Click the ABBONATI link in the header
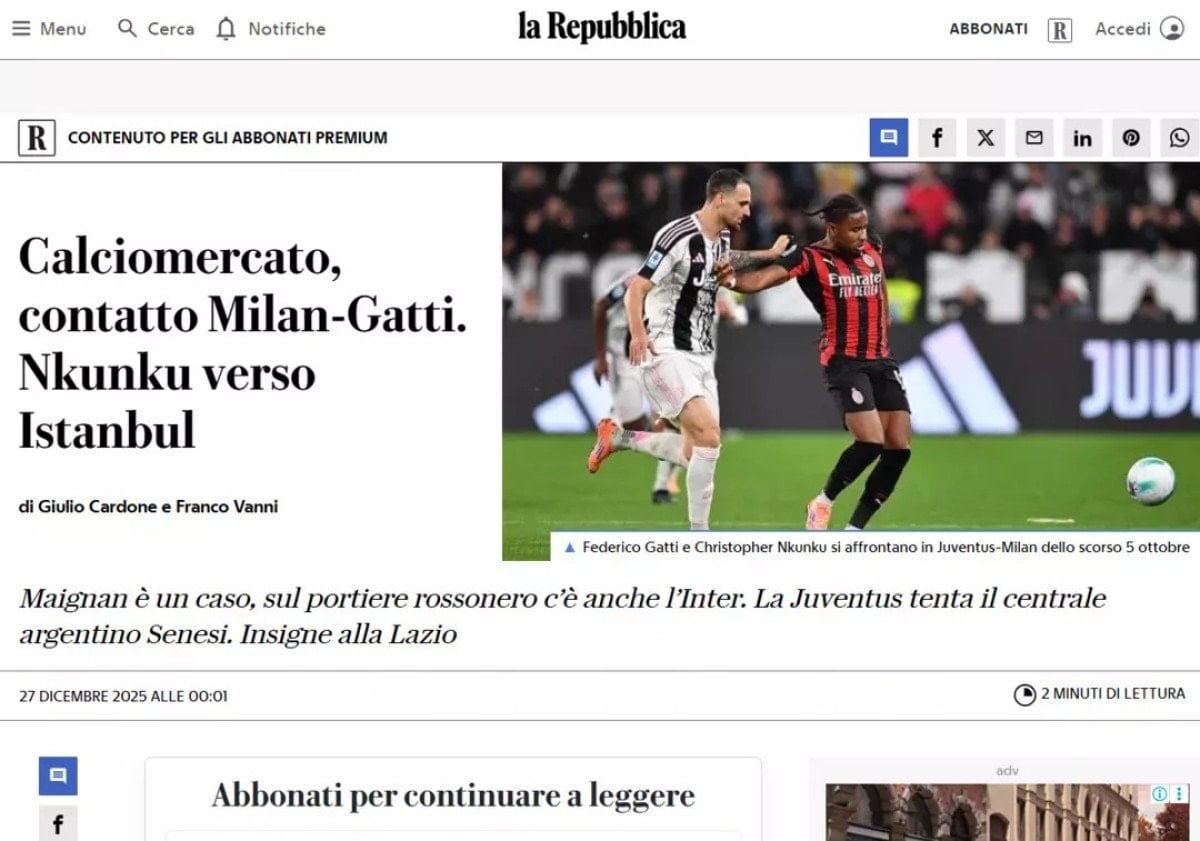This screenshot has width=1200, height=841. (x=988, y=29)
